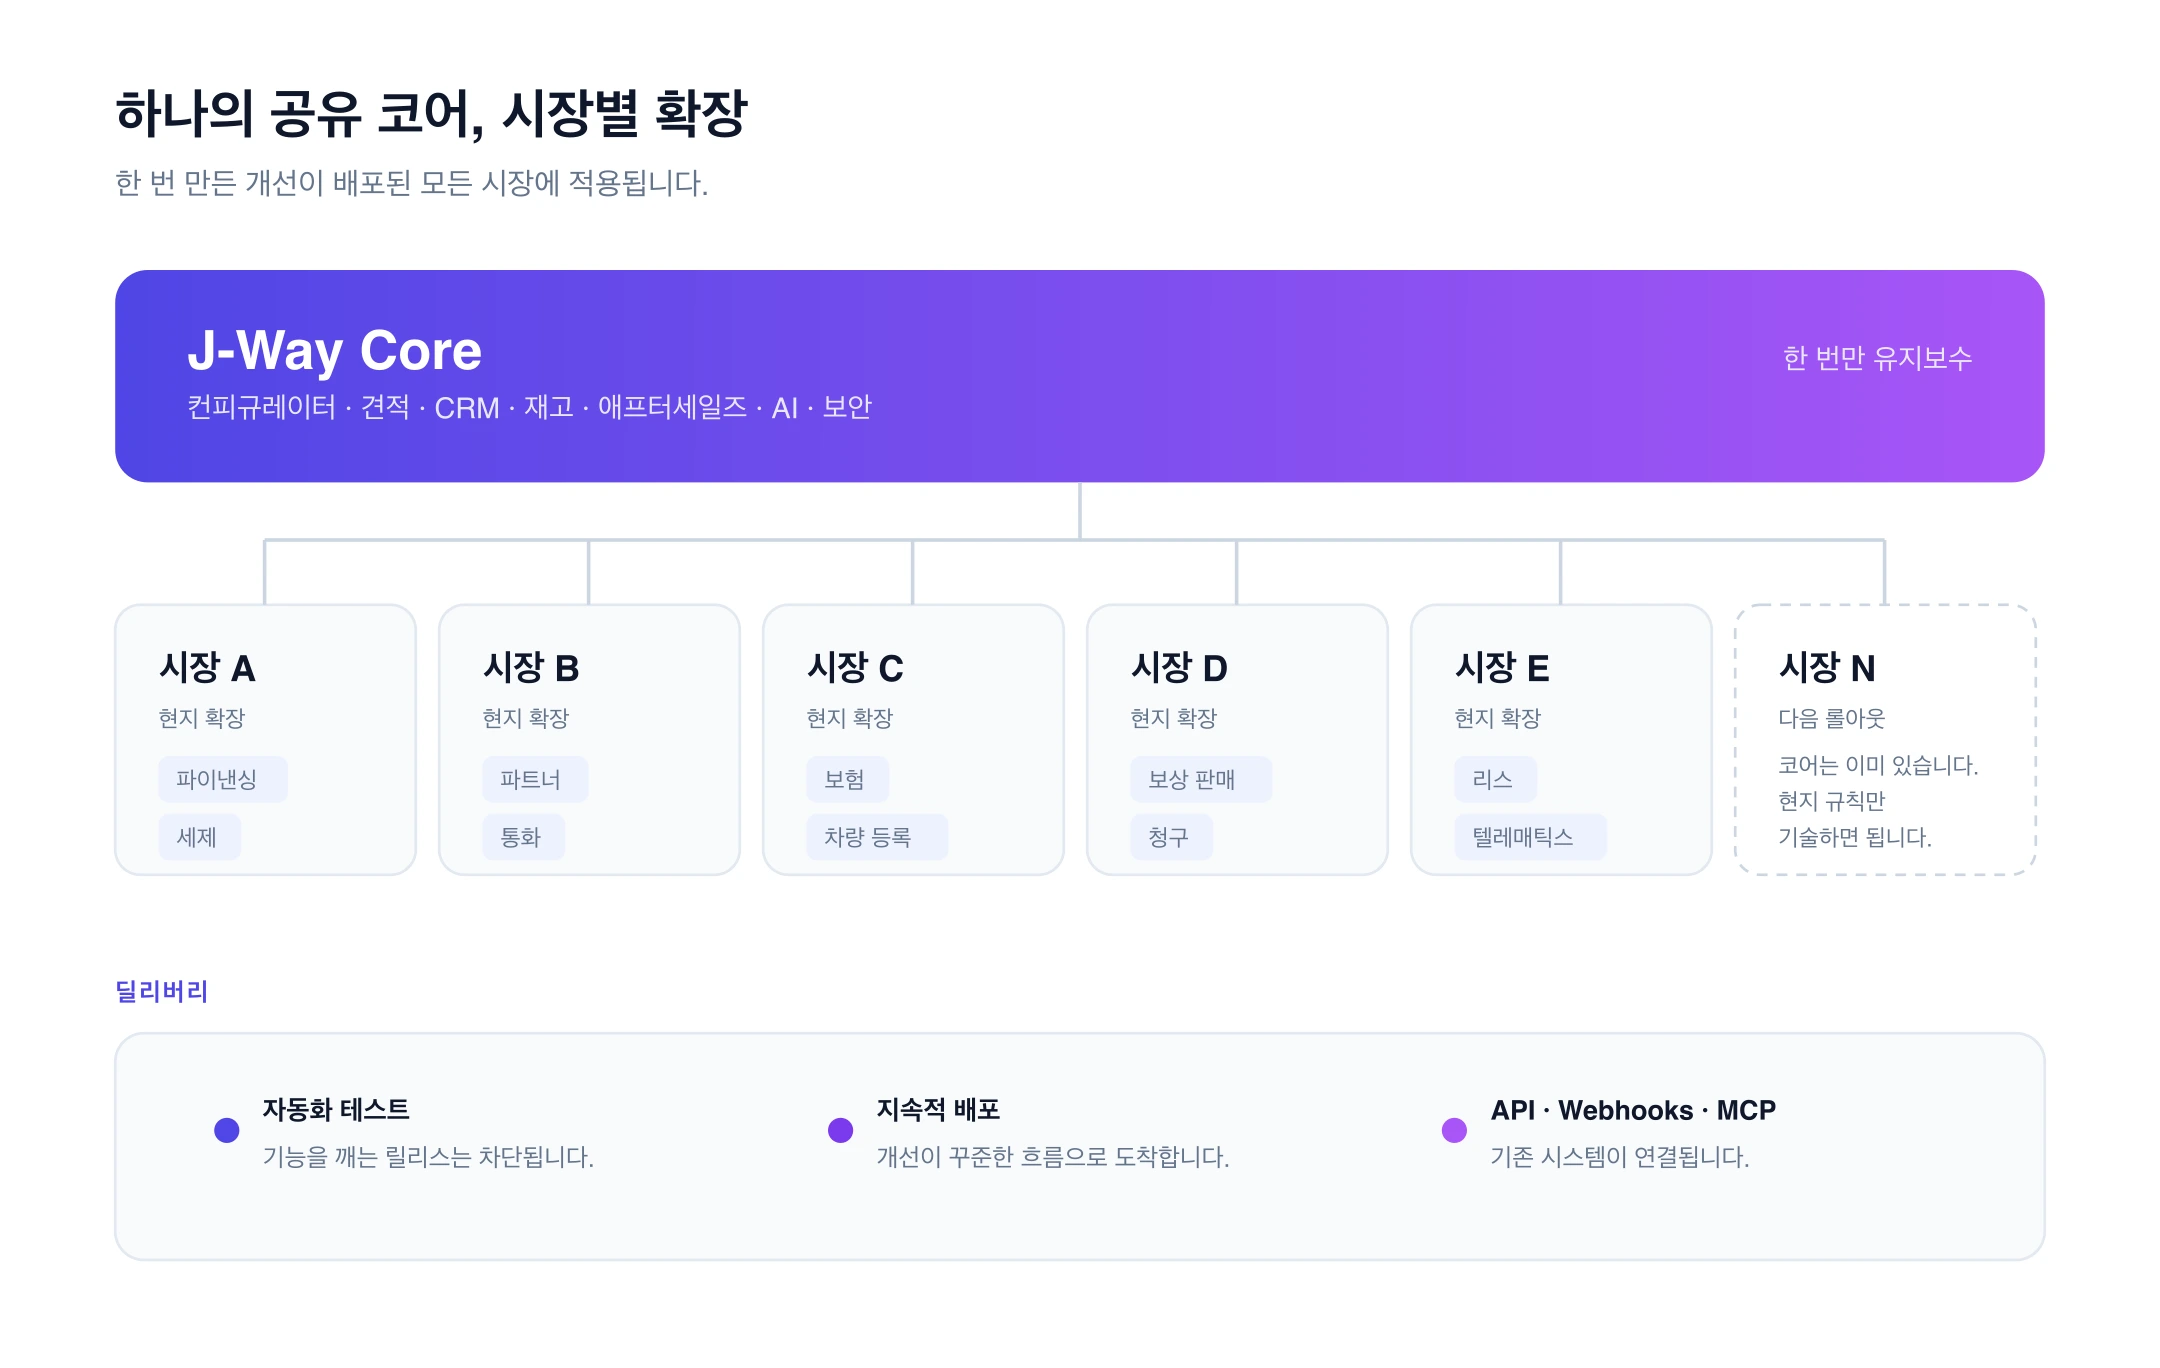Viewport: 2160px width, 1368px height.
Task: Select the '파트너' tag in 시장 B
Action: (535, 779)
